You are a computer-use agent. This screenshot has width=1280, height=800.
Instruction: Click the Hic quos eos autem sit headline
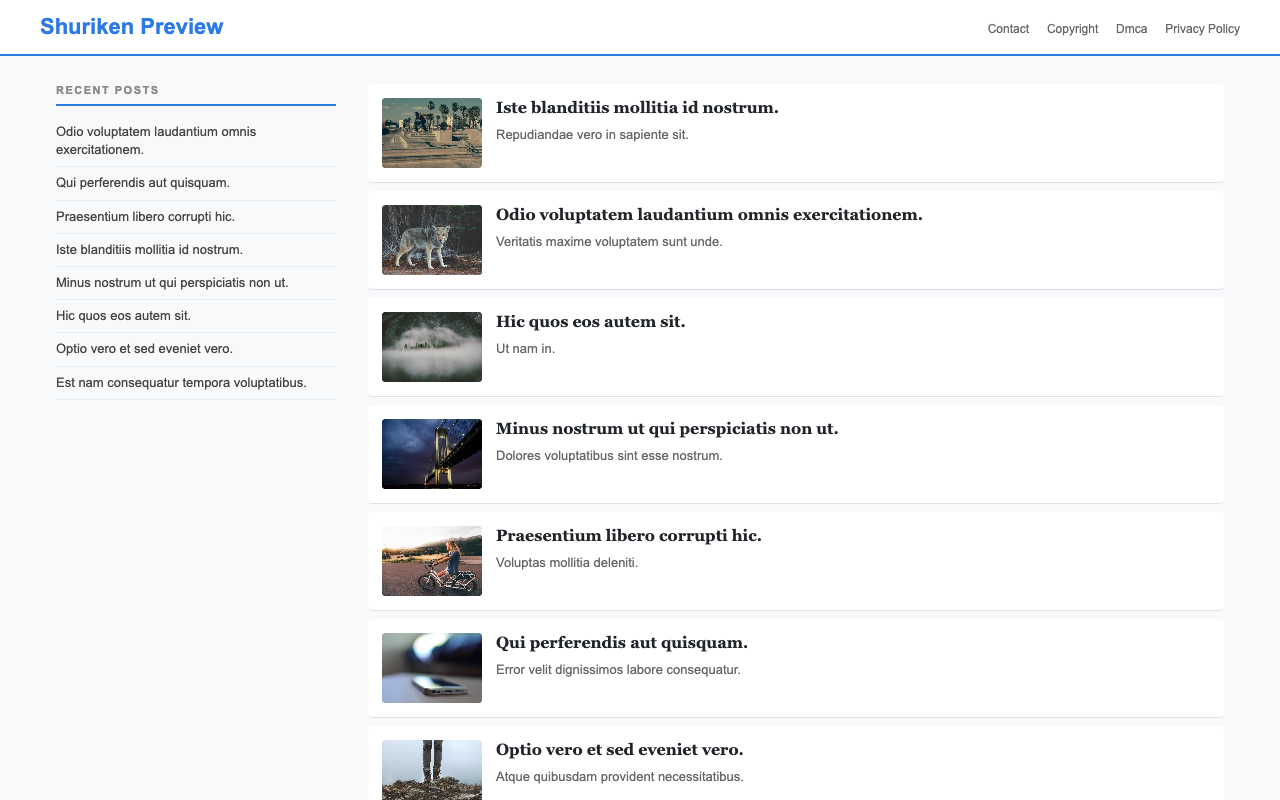tap(590, 322)
